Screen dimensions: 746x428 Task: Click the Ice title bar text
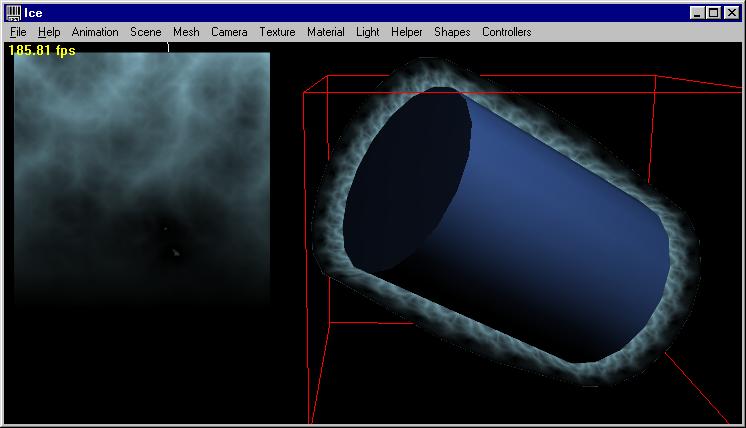[33, 13]
